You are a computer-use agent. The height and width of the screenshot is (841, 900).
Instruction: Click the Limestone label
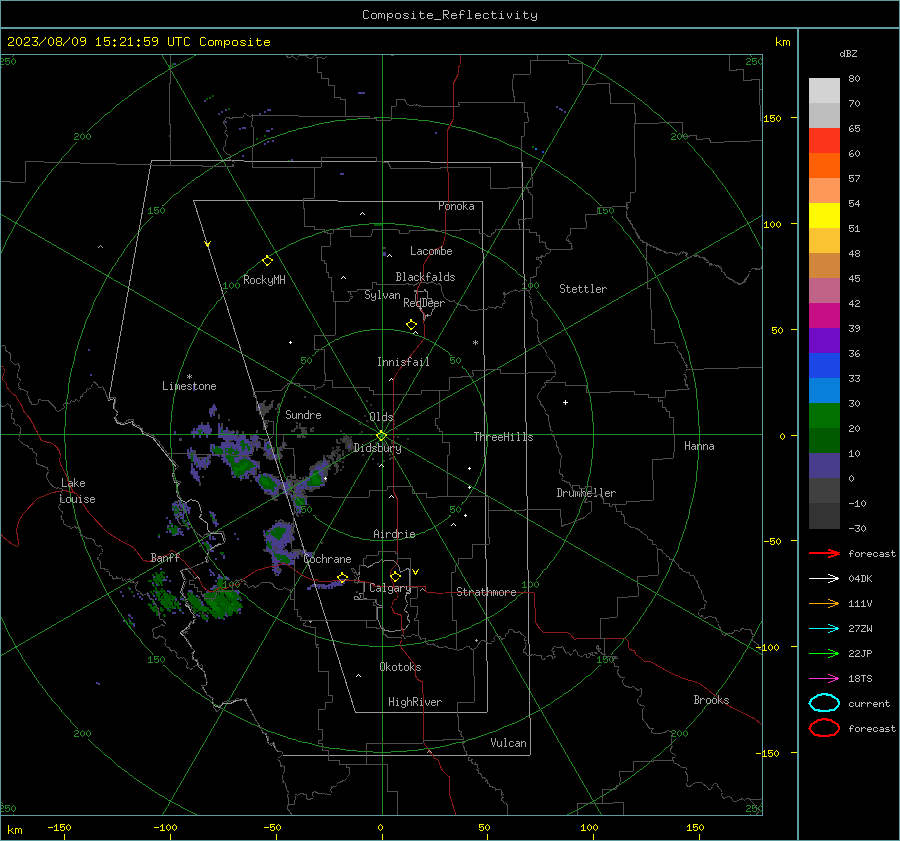click(x=189, y=386)
